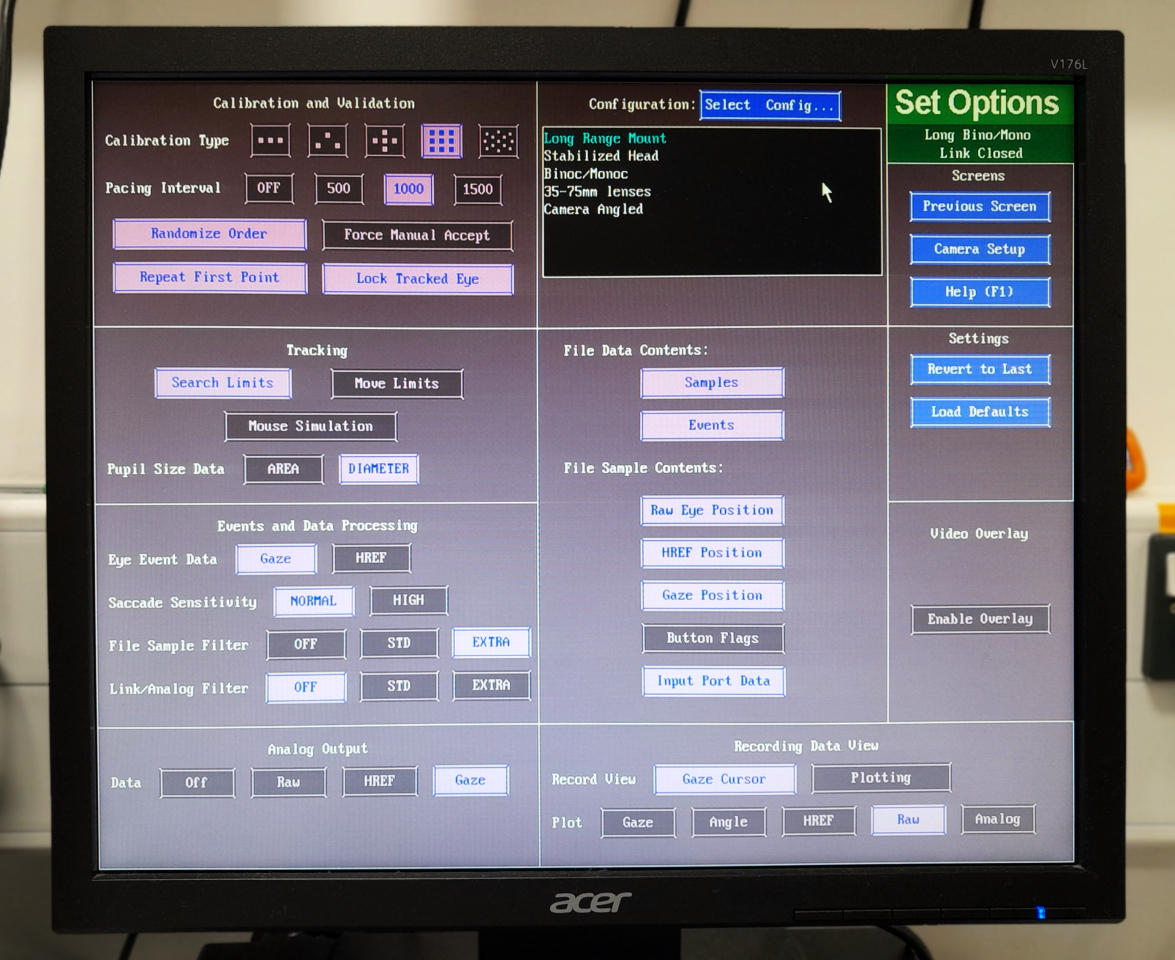1175x960 pixels.
Task: Enable the Video Overlay
Action: pos(979,619)
